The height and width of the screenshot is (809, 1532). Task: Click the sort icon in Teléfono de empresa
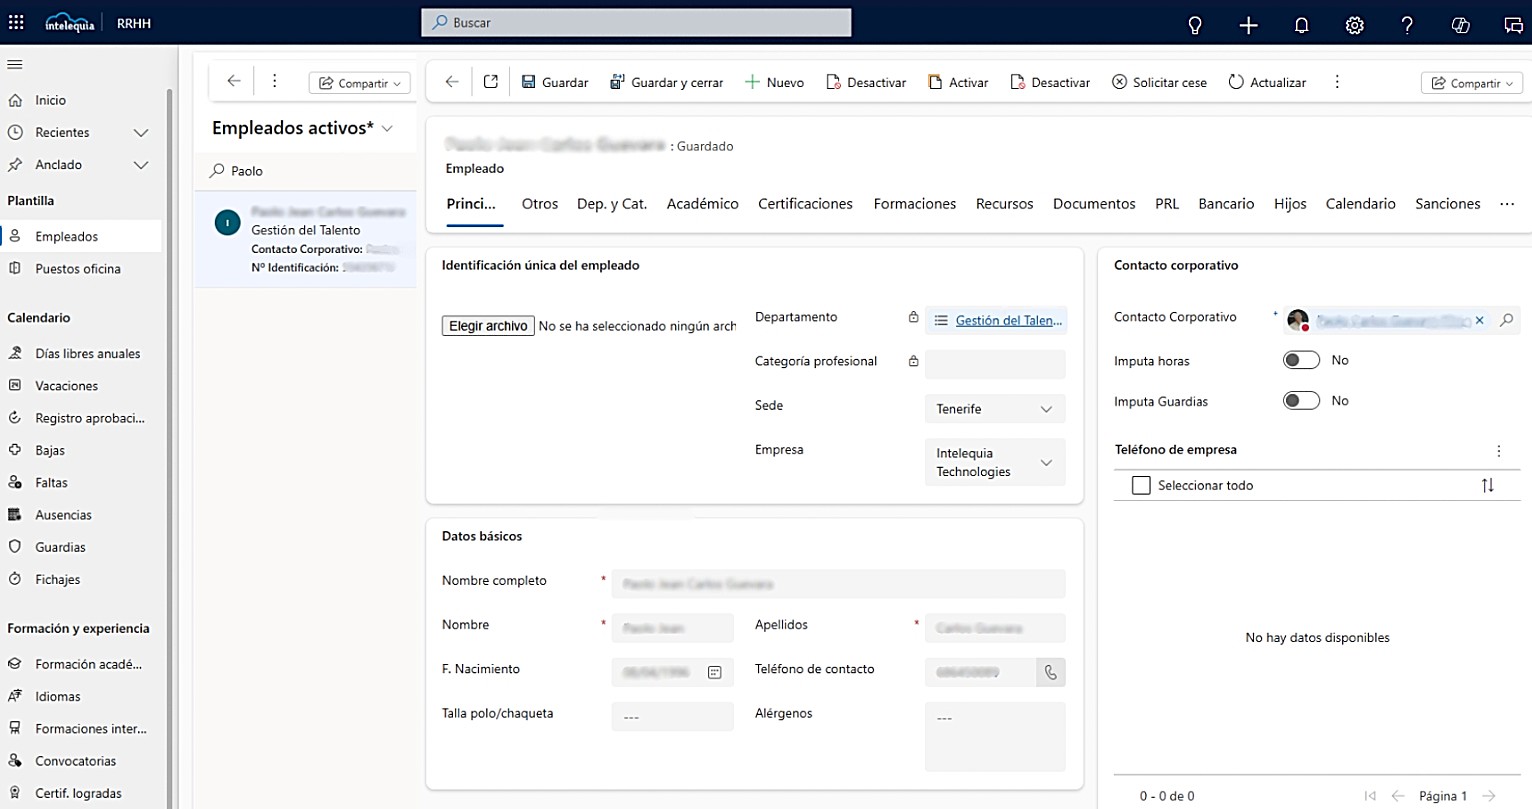(x=1488, y=484)
